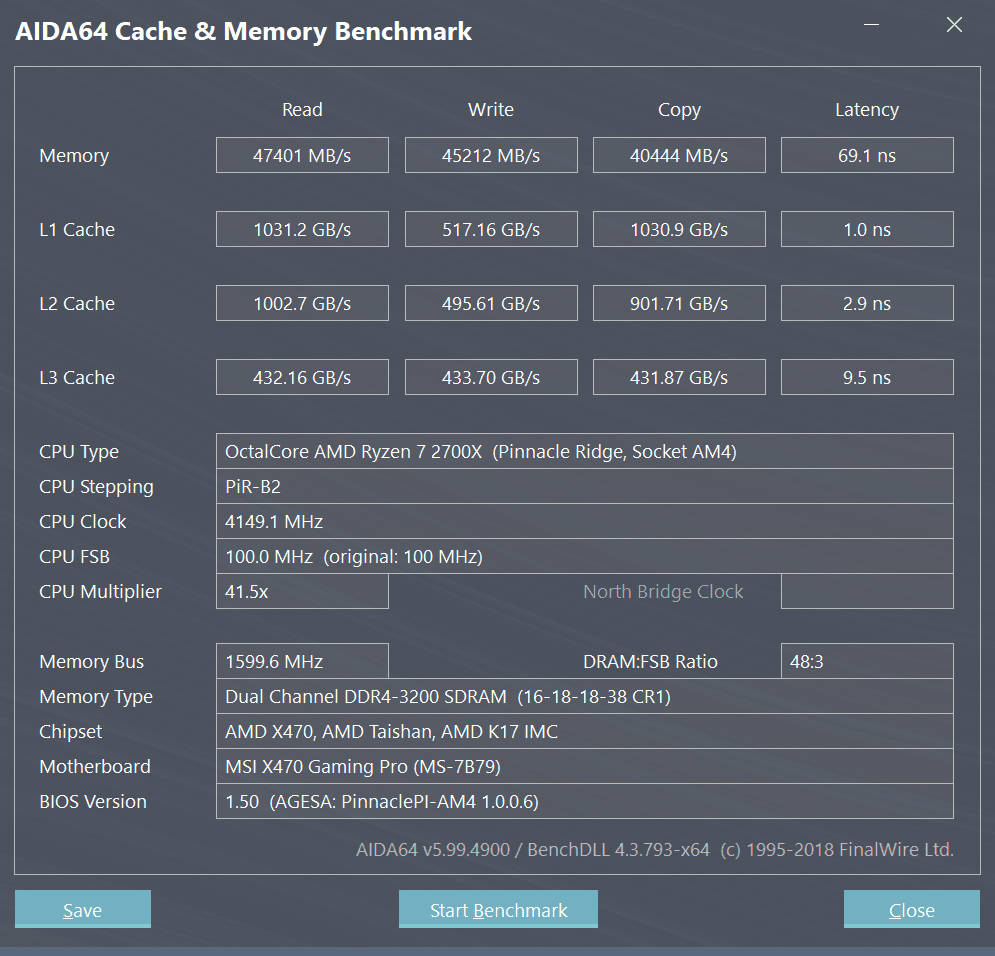Viewport: 995px width, 956px height.
Task: Click the Memory Type details field
Action: click(x=584, y=697)
